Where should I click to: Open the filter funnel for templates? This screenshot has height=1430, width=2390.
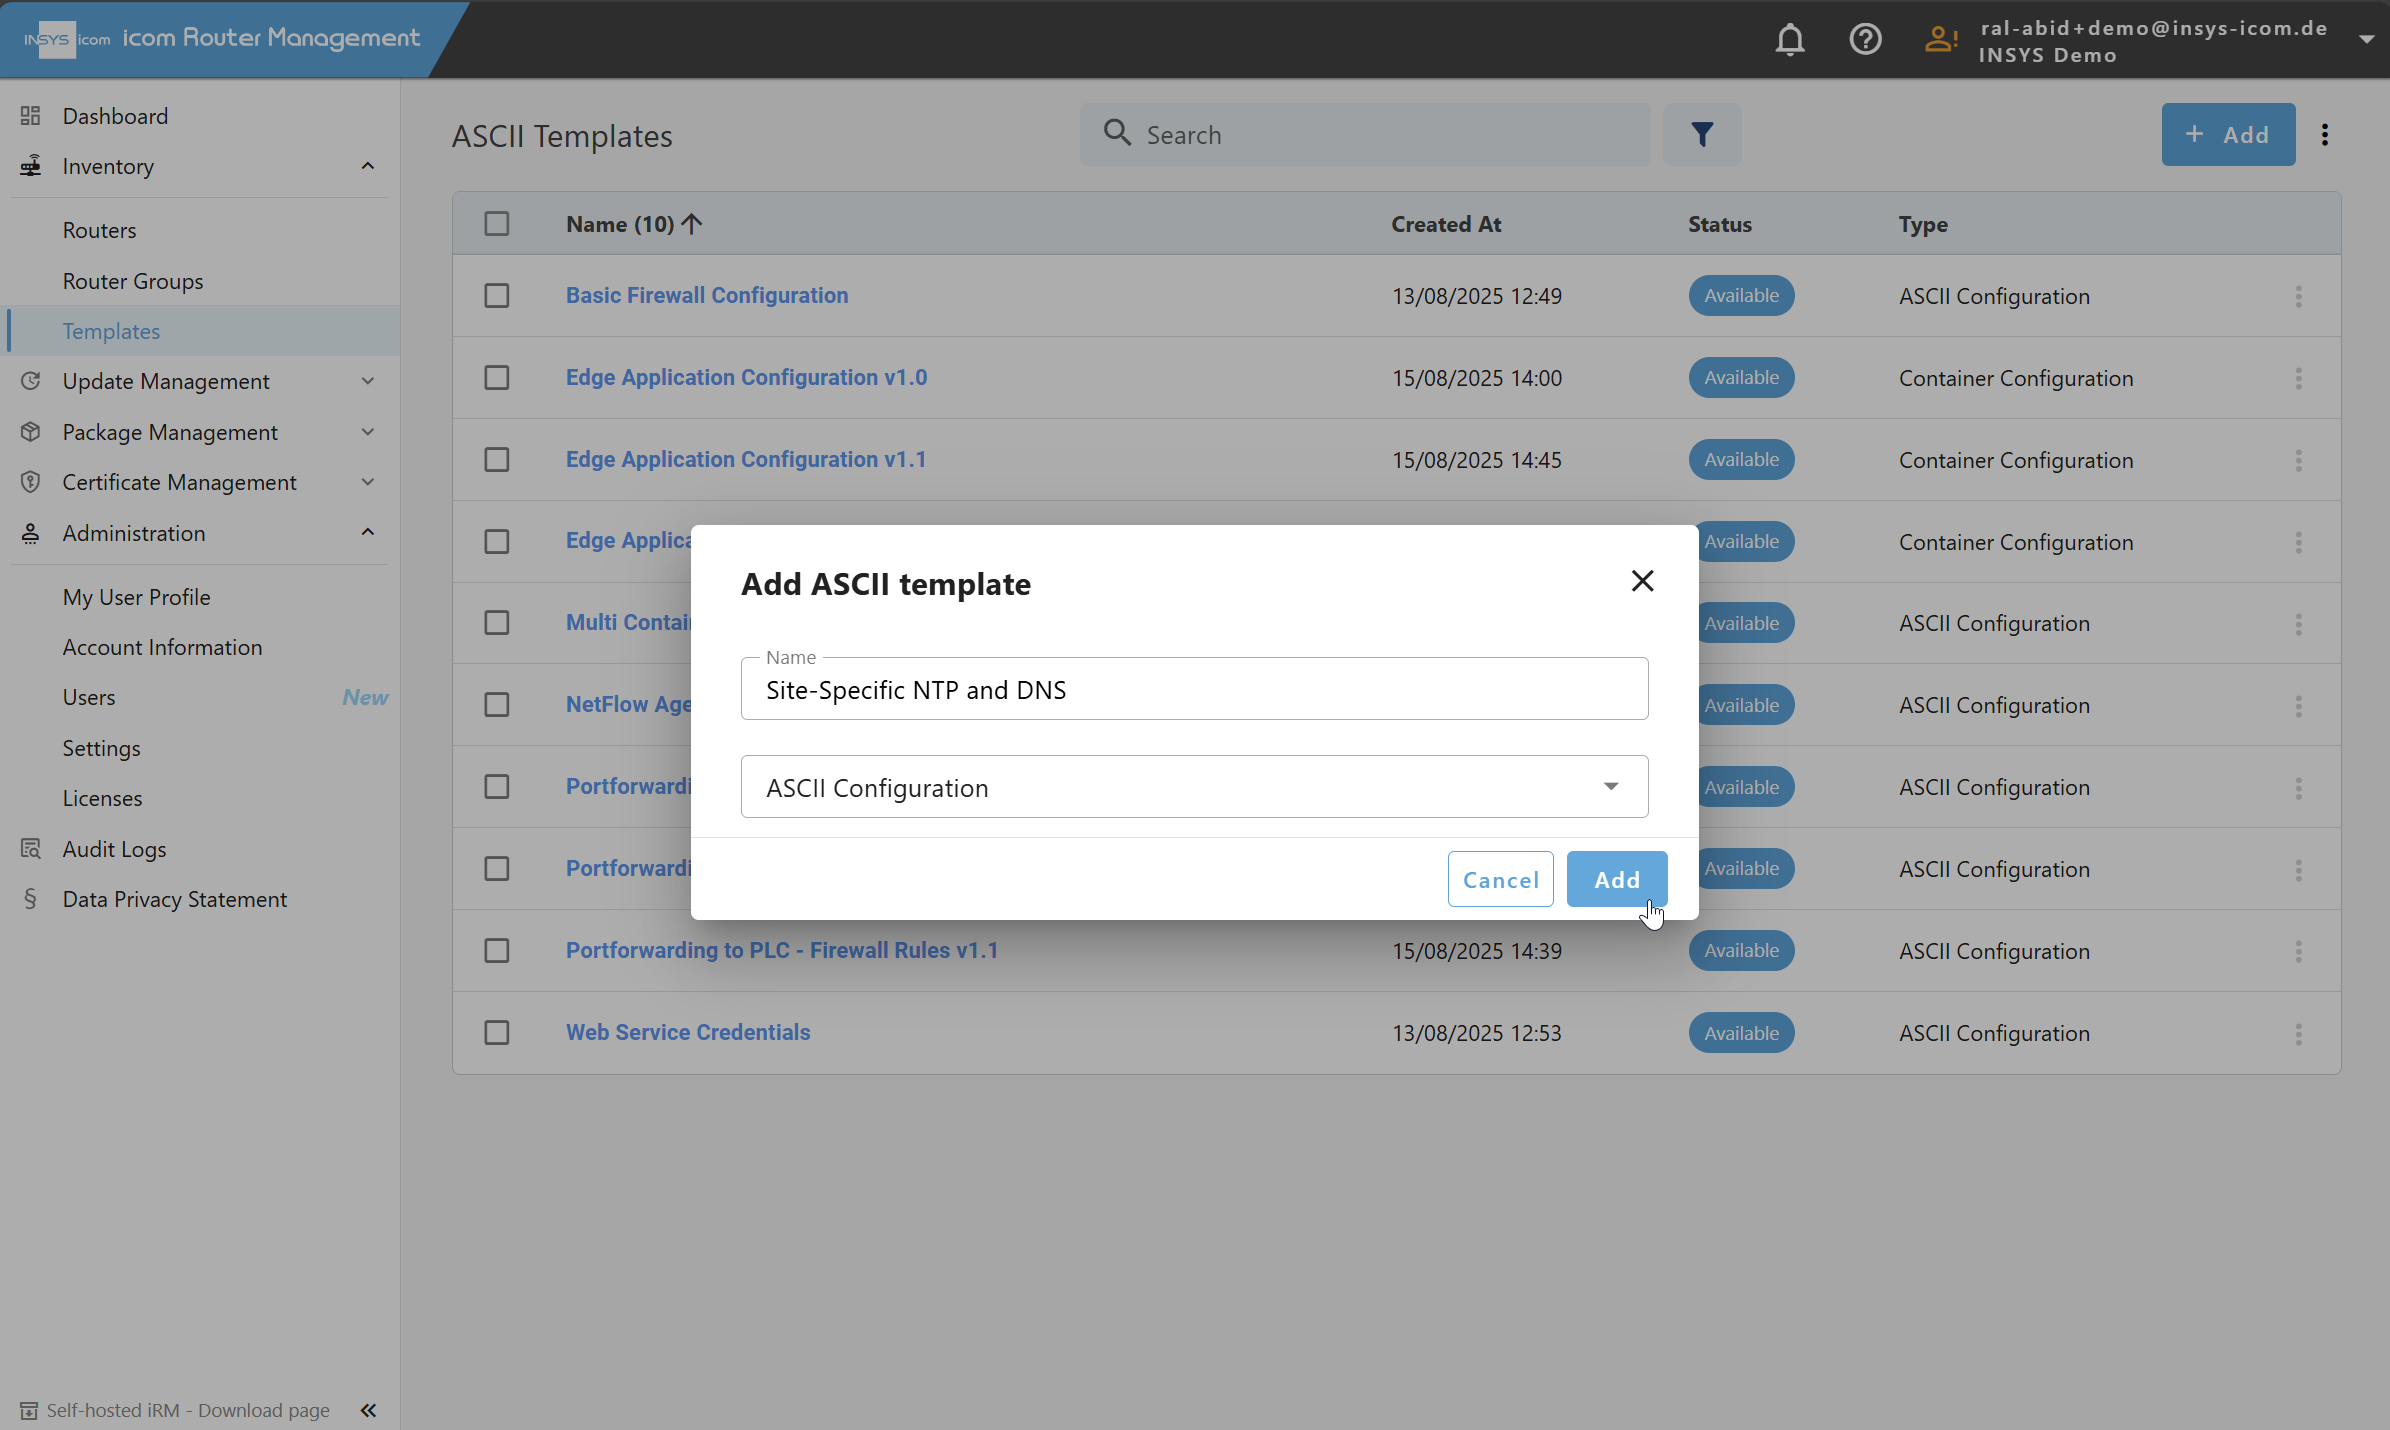click(x=1702, y=134)
